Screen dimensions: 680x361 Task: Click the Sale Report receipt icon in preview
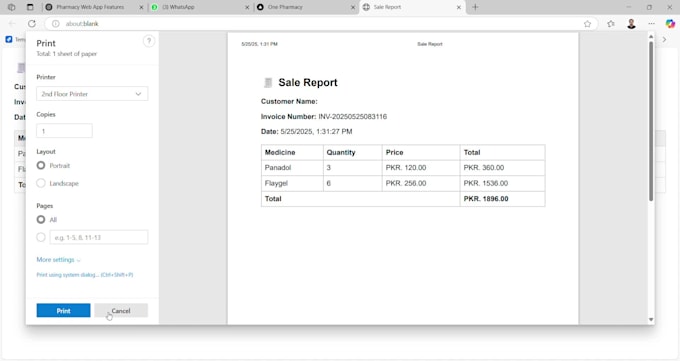tap(268, 82)
